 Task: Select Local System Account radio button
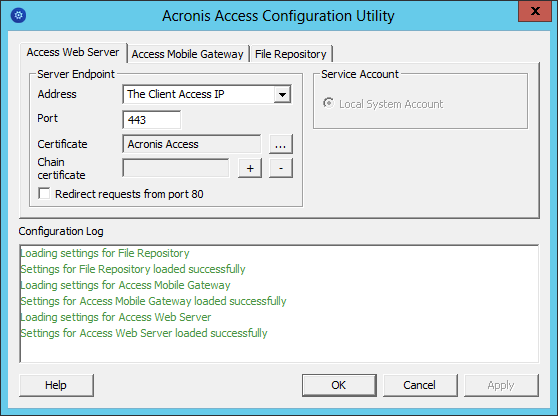(x=328, y=103)
